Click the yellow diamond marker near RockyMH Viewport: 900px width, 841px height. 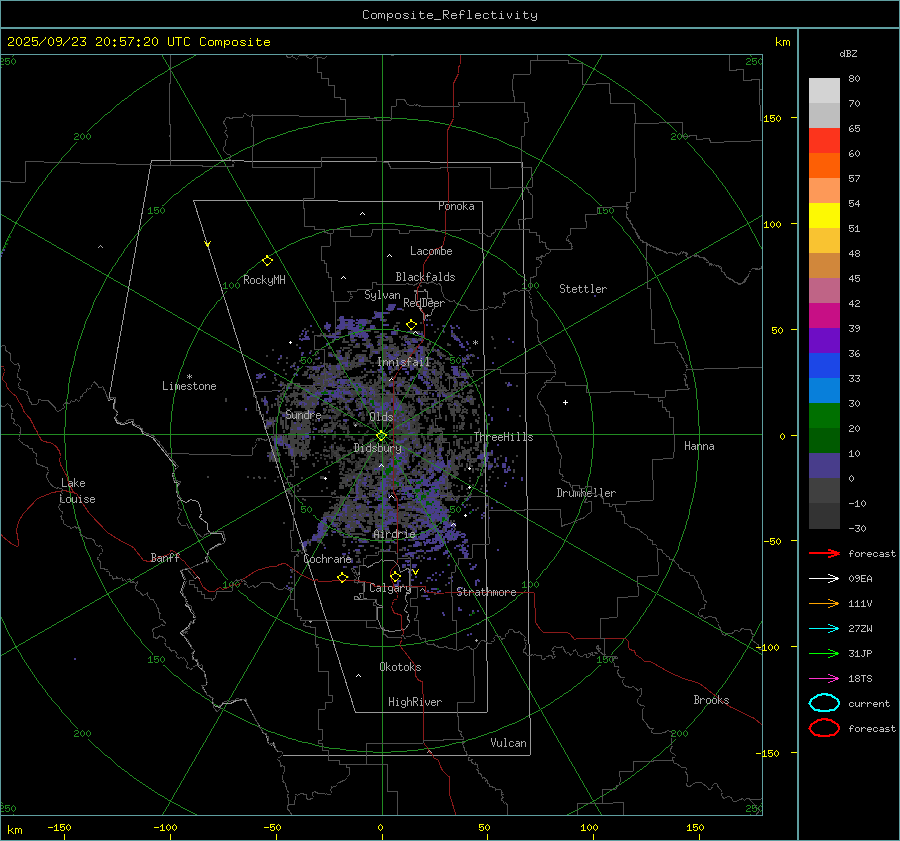pos(267,260)
